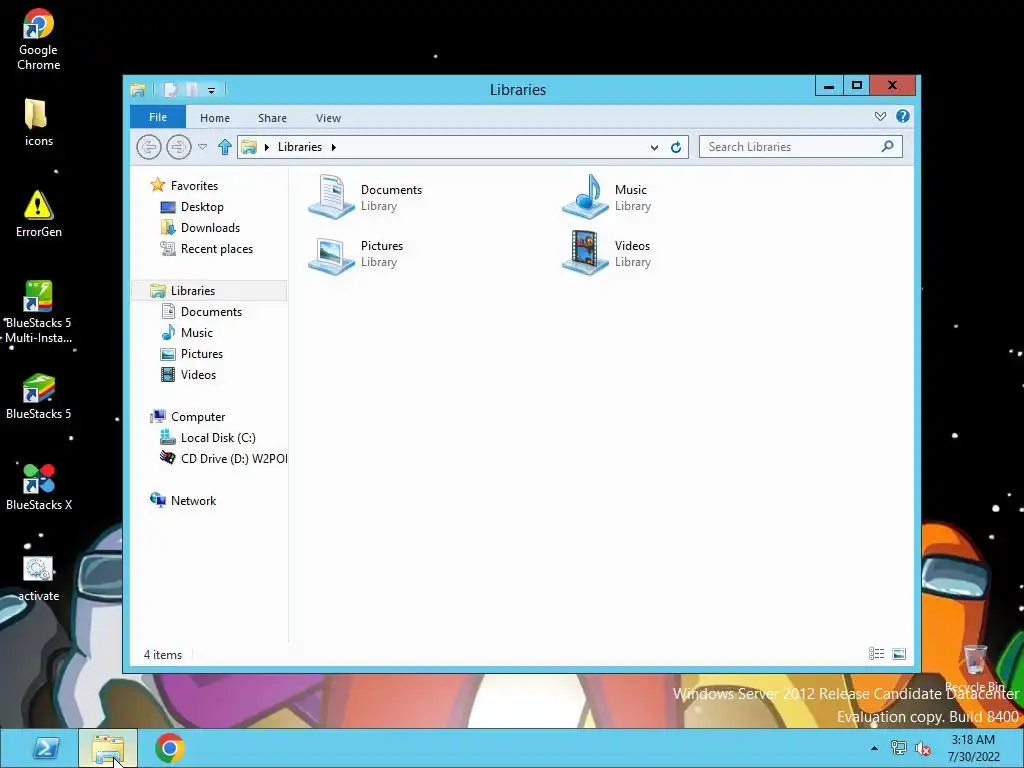1024x768 pixels.
Task: Maximize the Libraries window
Action: coord(857,86)
